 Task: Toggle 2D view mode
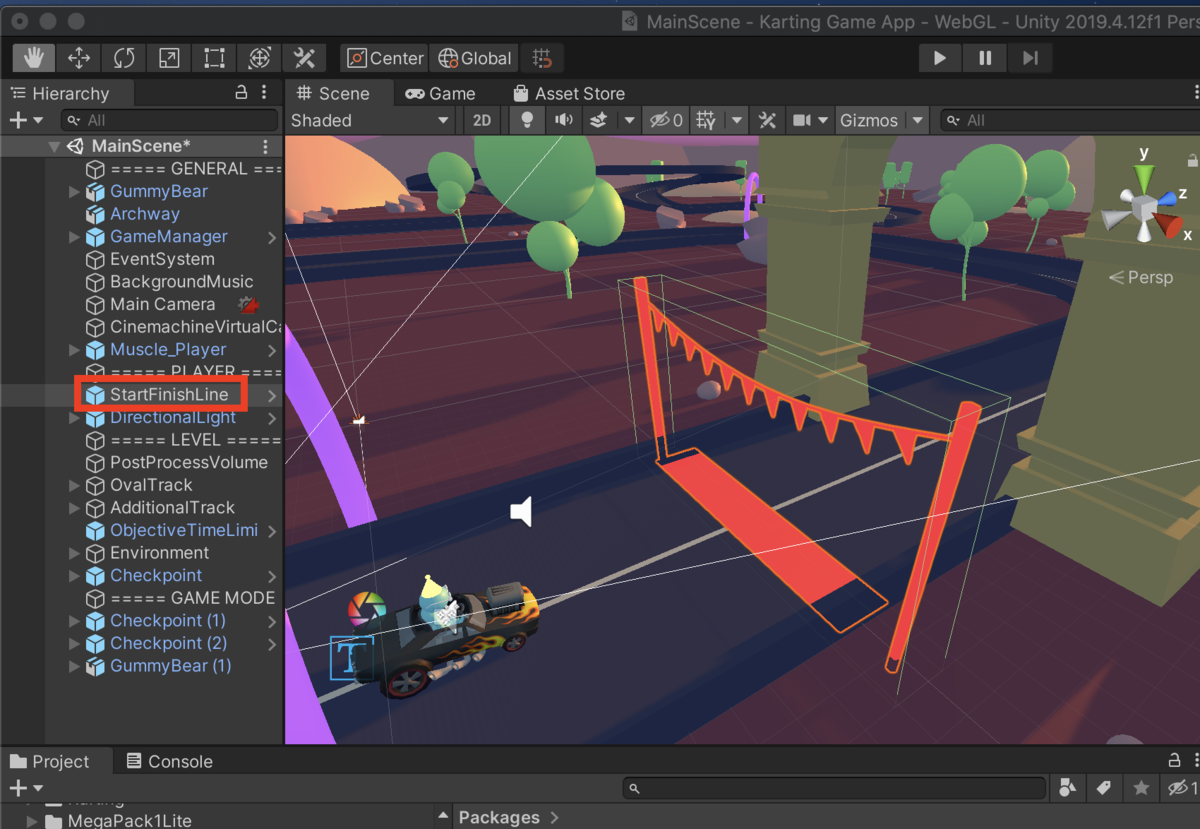(482, 120)
